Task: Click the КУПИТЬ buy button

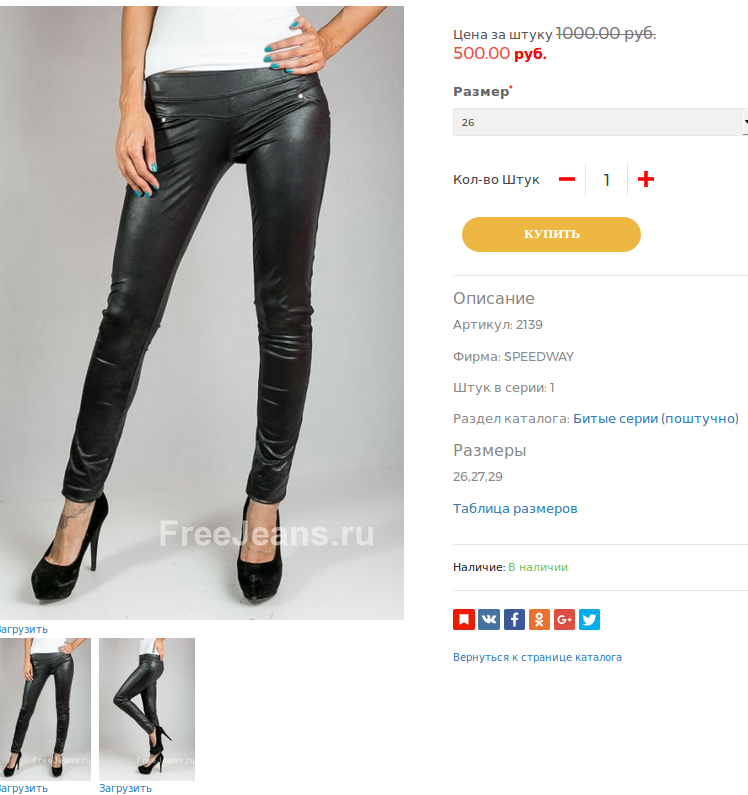Action: click(551, 234)
